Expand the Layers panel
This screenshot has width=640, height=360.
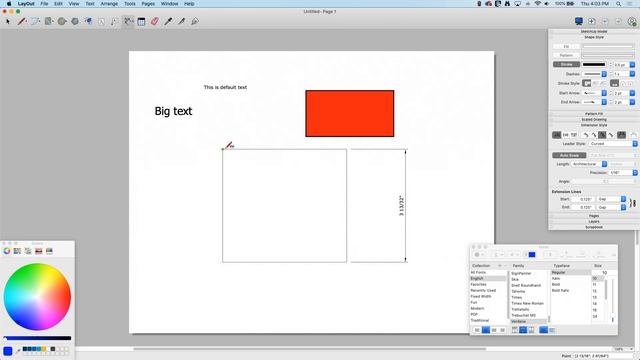coord(593,222)
